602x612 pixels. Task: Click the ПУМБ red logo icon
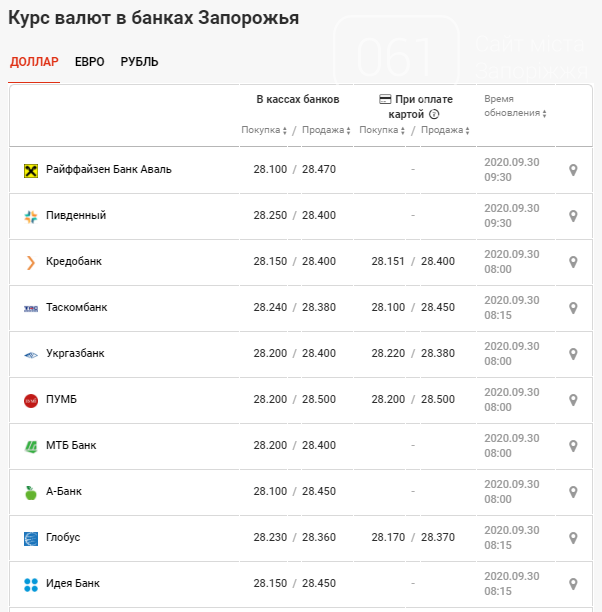click(x=30, y=400)
